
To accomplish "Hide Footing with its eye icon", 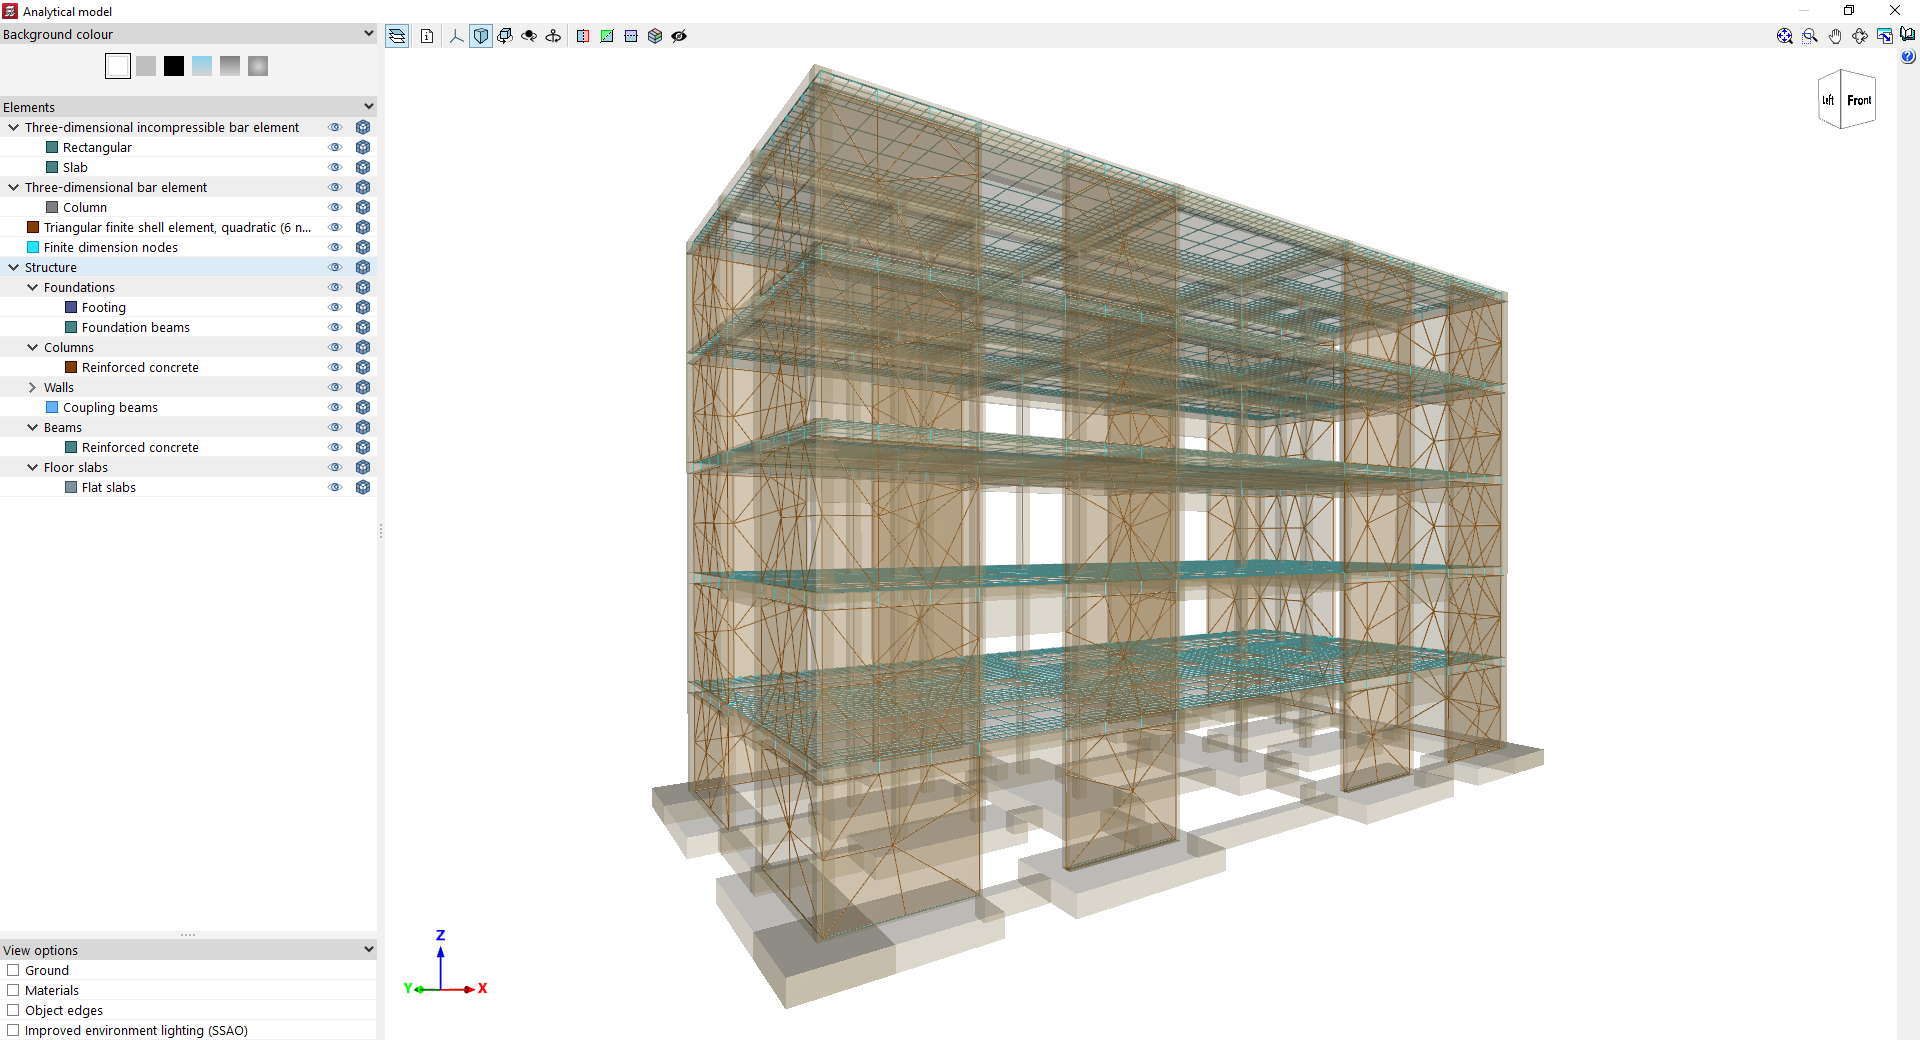I will pos(335,307).
